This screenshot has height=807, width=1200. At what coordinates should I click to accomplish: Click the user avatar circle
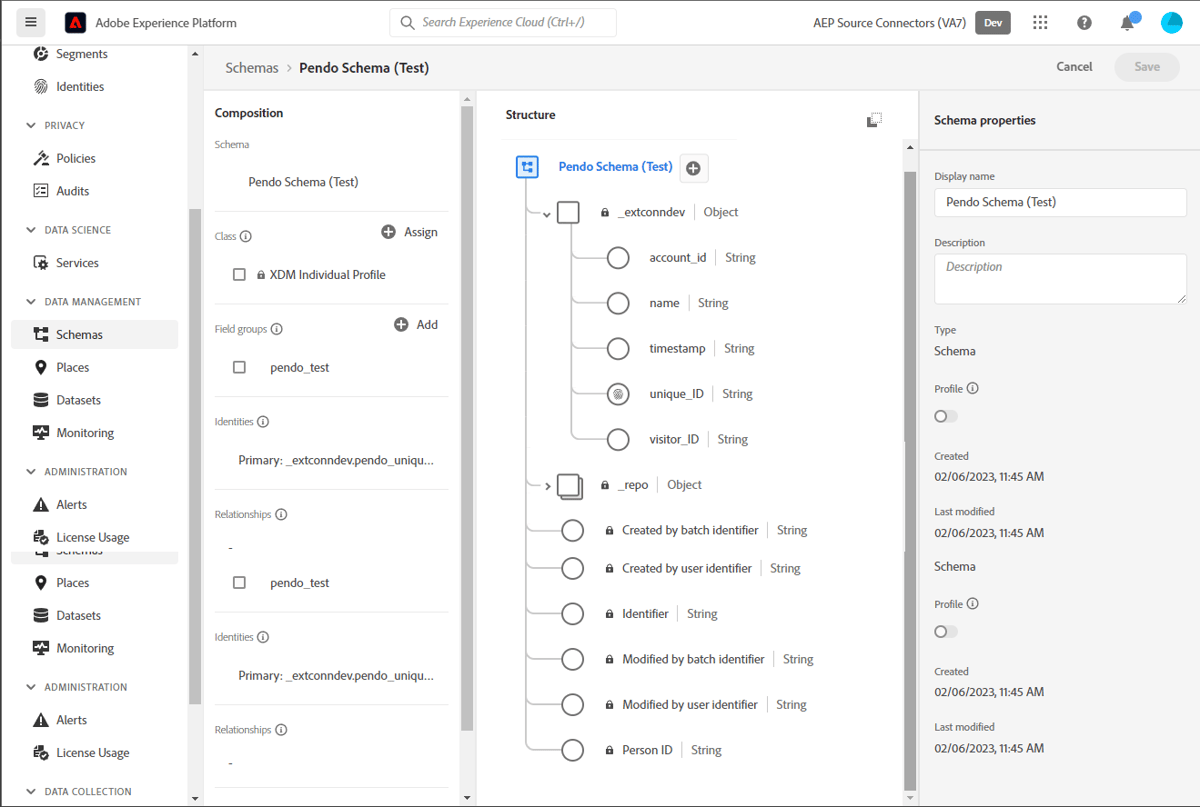1171,22
